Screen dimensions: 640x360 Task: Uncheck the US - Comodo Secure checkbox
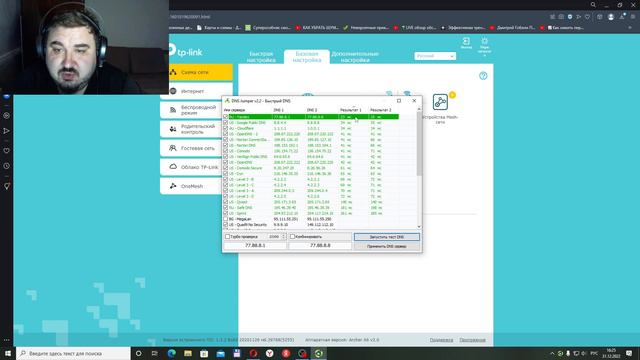click(x=226, y=168)
